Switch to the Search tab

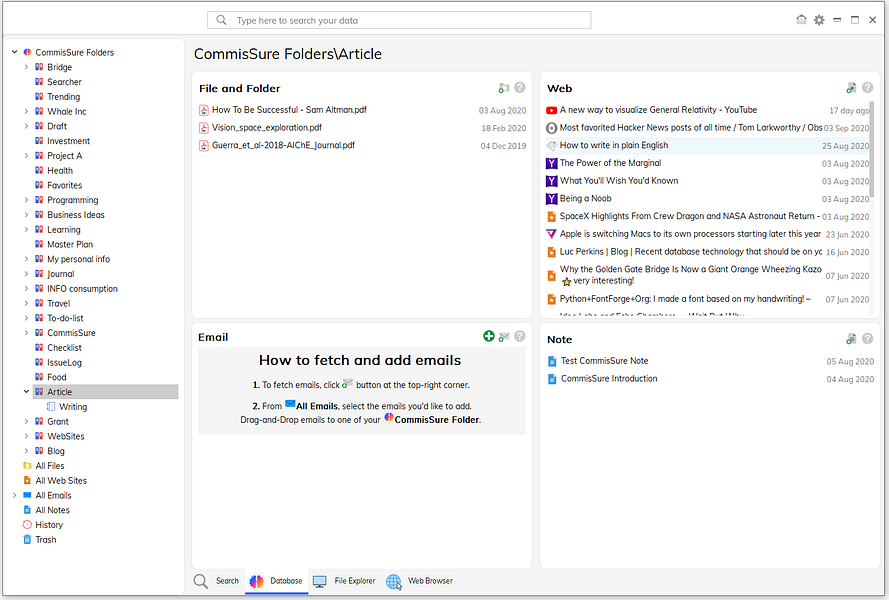217,581
